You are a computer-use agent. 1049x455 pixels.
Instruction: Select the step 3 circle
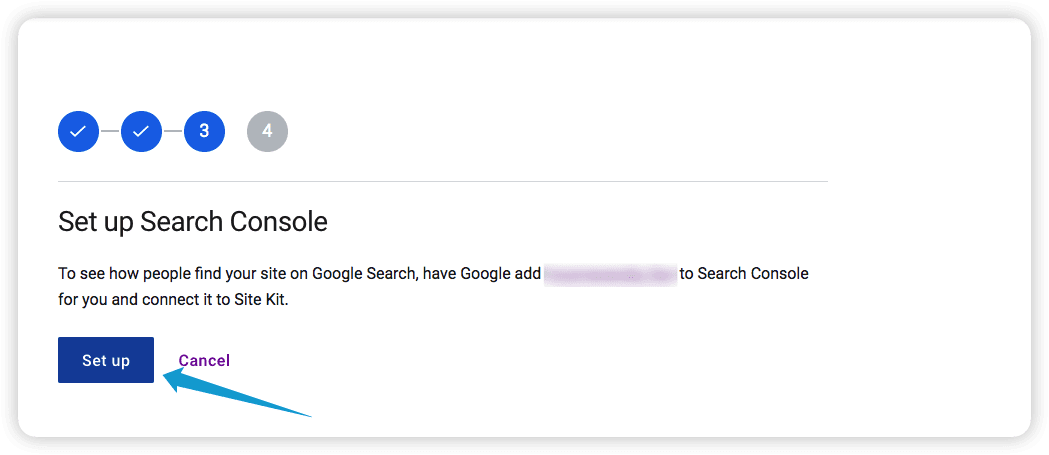click(204, 131)
